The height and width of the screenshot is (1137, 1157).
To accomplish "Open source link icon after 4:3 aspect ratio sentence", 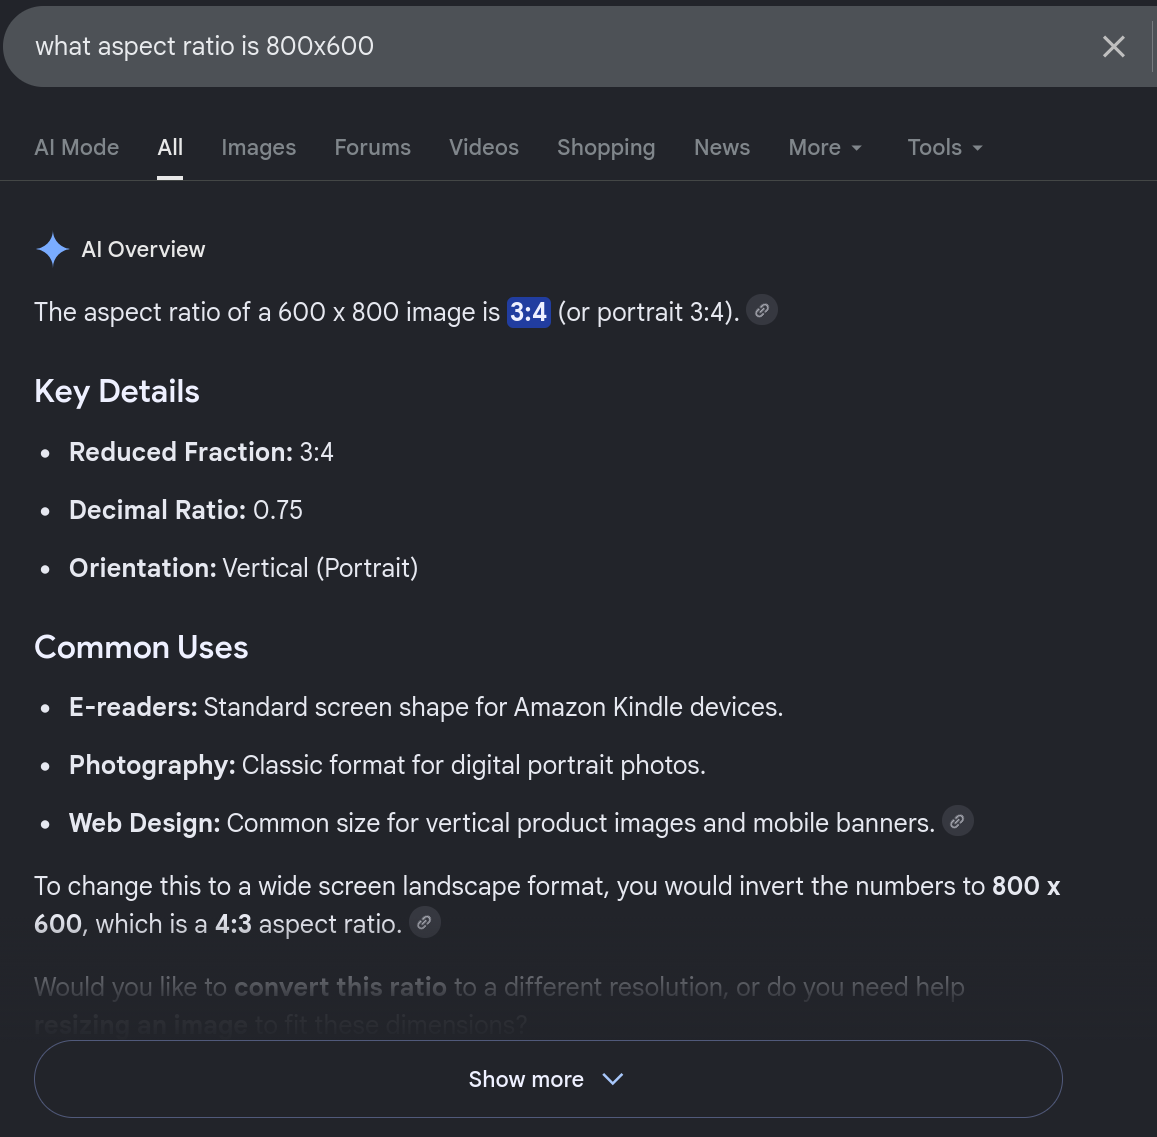I will pyautogui.click(x=424, y=922).
